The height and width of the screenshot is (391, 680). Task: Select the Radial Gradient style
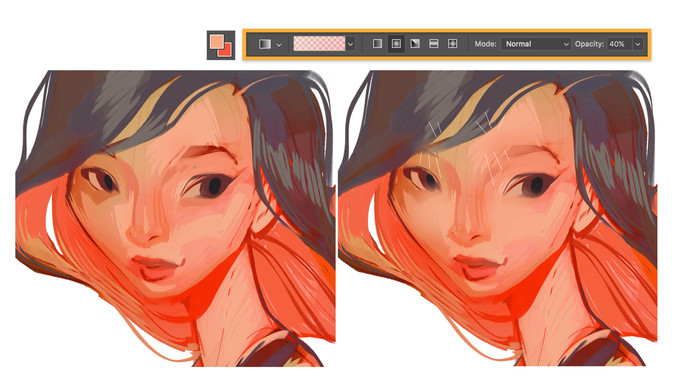(396, 44)
